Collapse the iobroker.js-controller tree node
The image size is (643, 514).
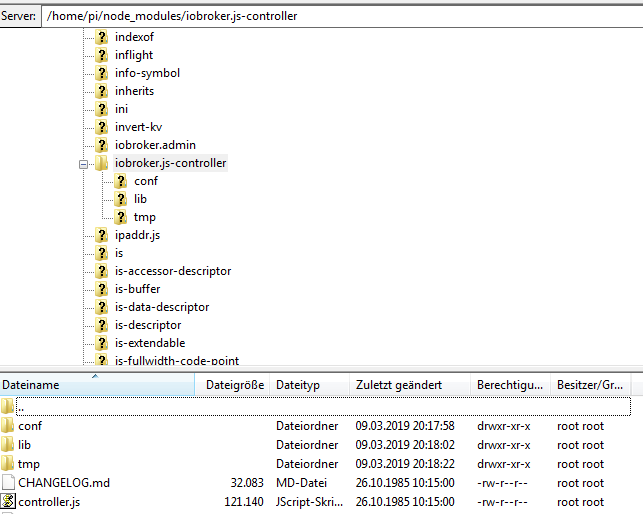pyautogui.click(x=83, y=164)
